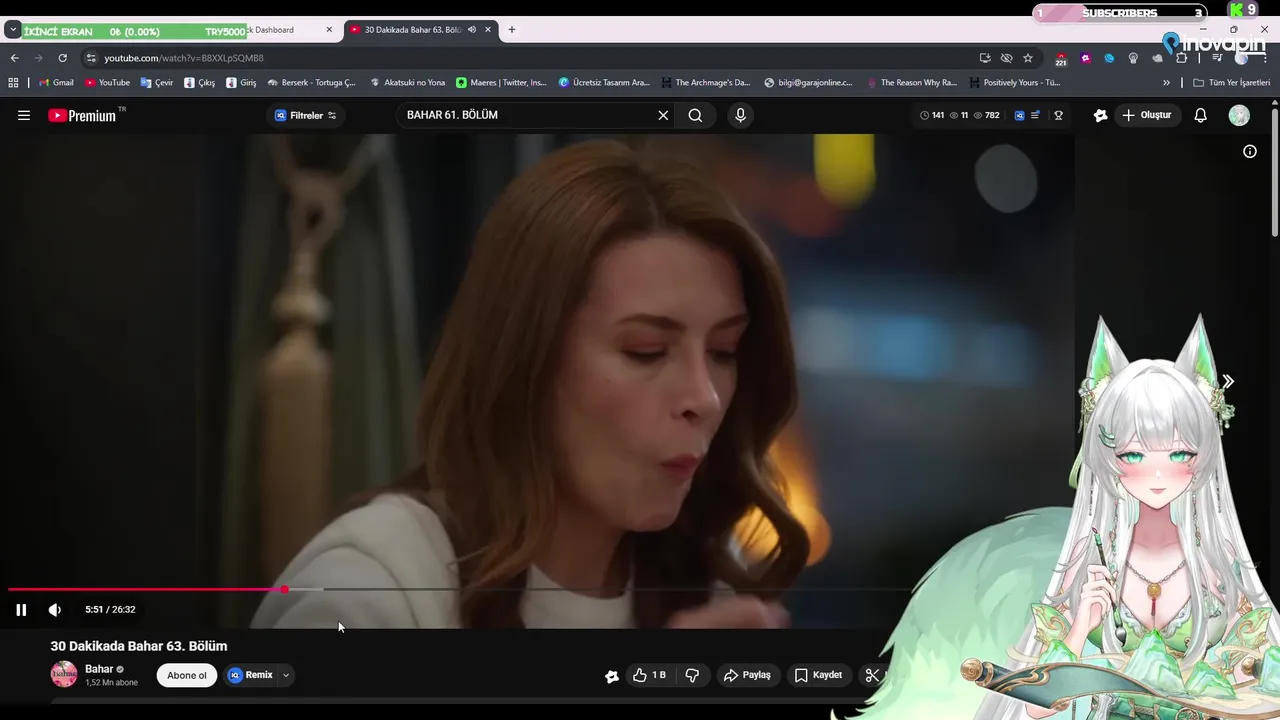Go back in browser history
This screenshot has width=1280, height=720.
click(15, 58)
